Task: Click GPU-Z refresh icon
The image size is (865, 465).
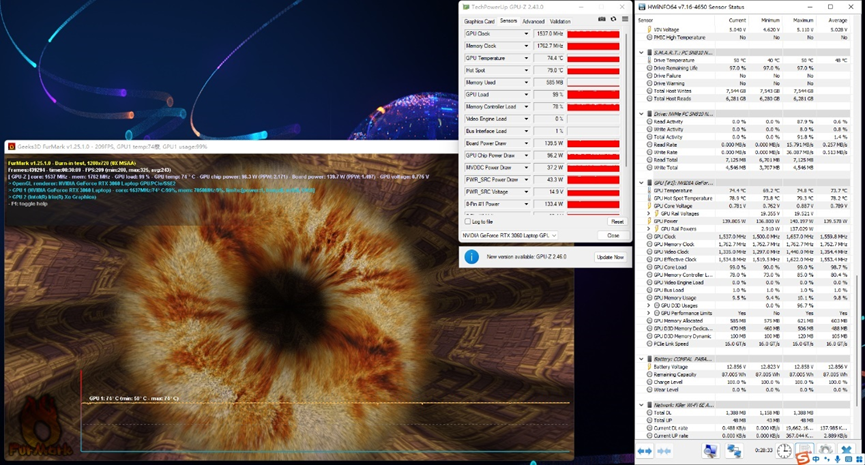Action: click(613, 20)
